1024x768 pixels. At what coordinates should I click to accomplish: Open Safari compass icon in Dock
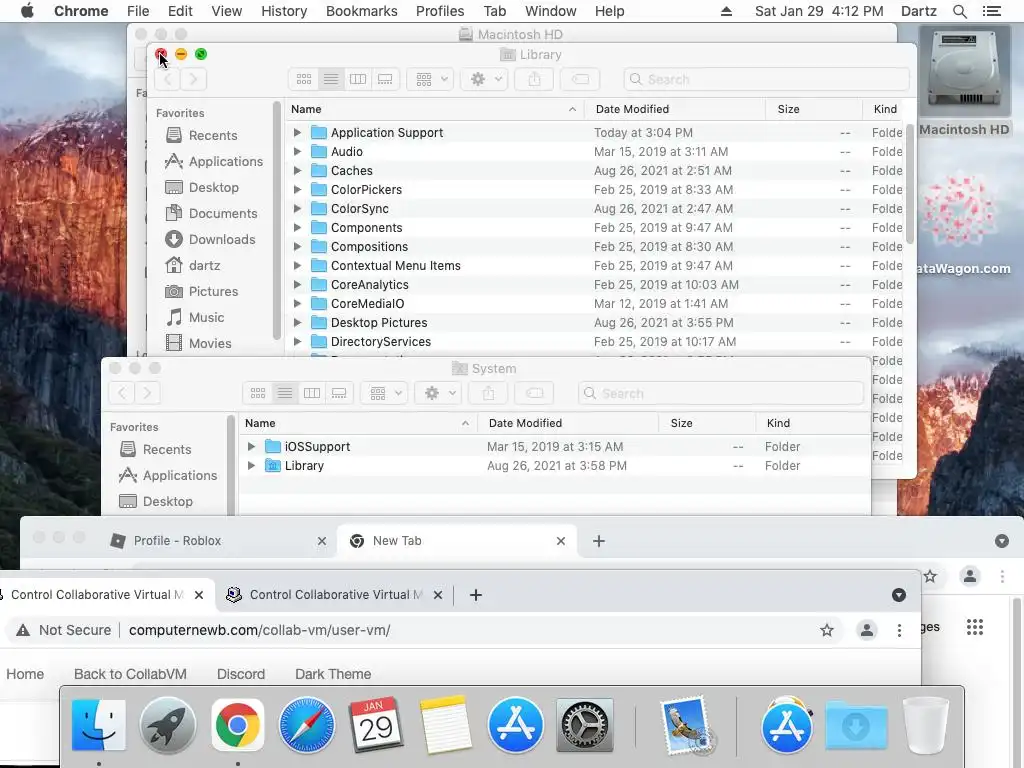click(307, 725)
